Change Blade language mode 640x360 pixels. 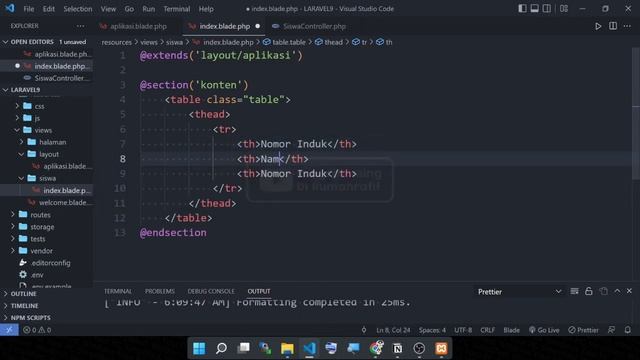point(511,330)
